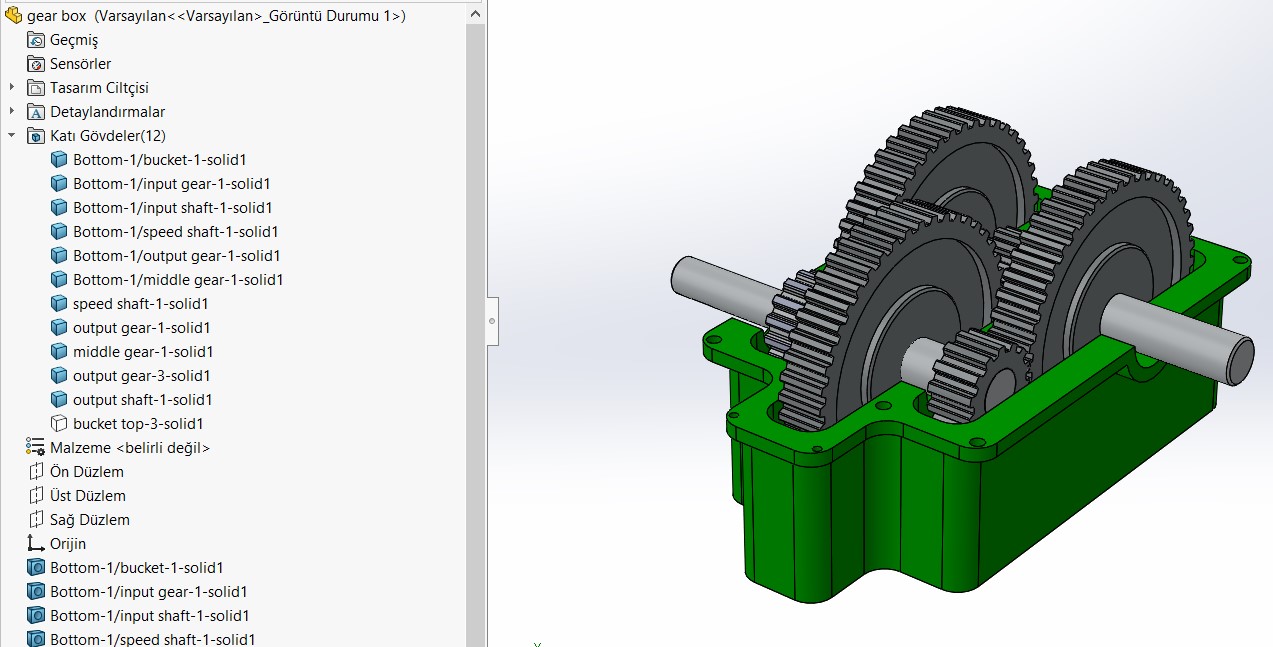1273x647 pixels.
Task: Click the Sağ Düzlem plane icon
Action: click(x=36, y=520)
